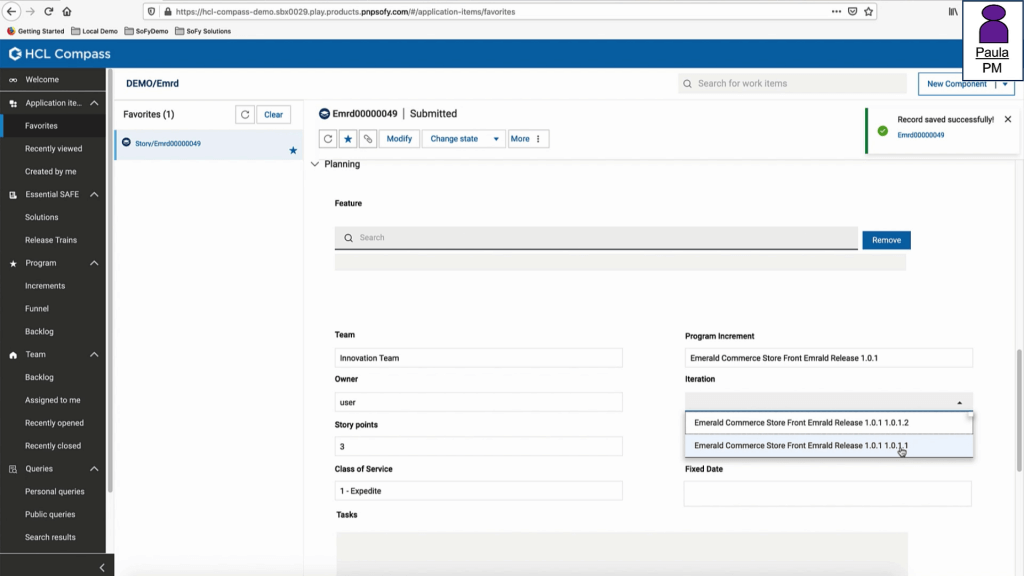Click the Remove button next to Feature

click(886, 240)
